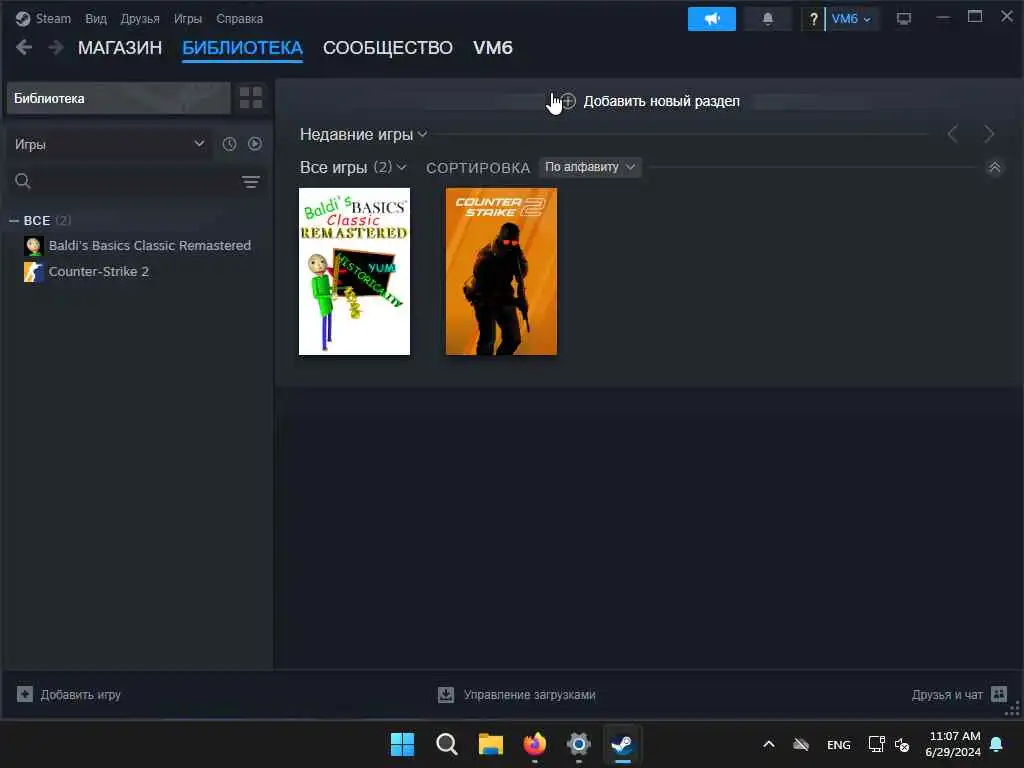Switch to the СООБЩЕСТВО tab
Viewport: 1024px width, 768px height.
tap(387, 48)
